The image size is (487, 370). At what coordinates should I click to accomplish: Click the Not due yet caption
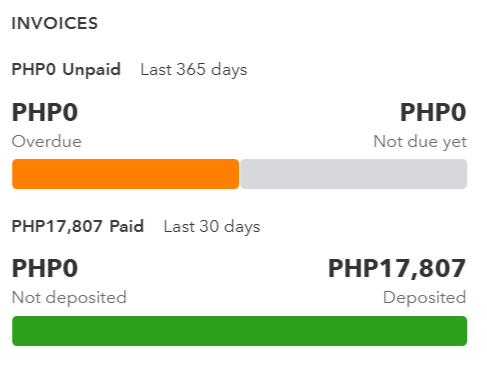[x=420, y=142]
